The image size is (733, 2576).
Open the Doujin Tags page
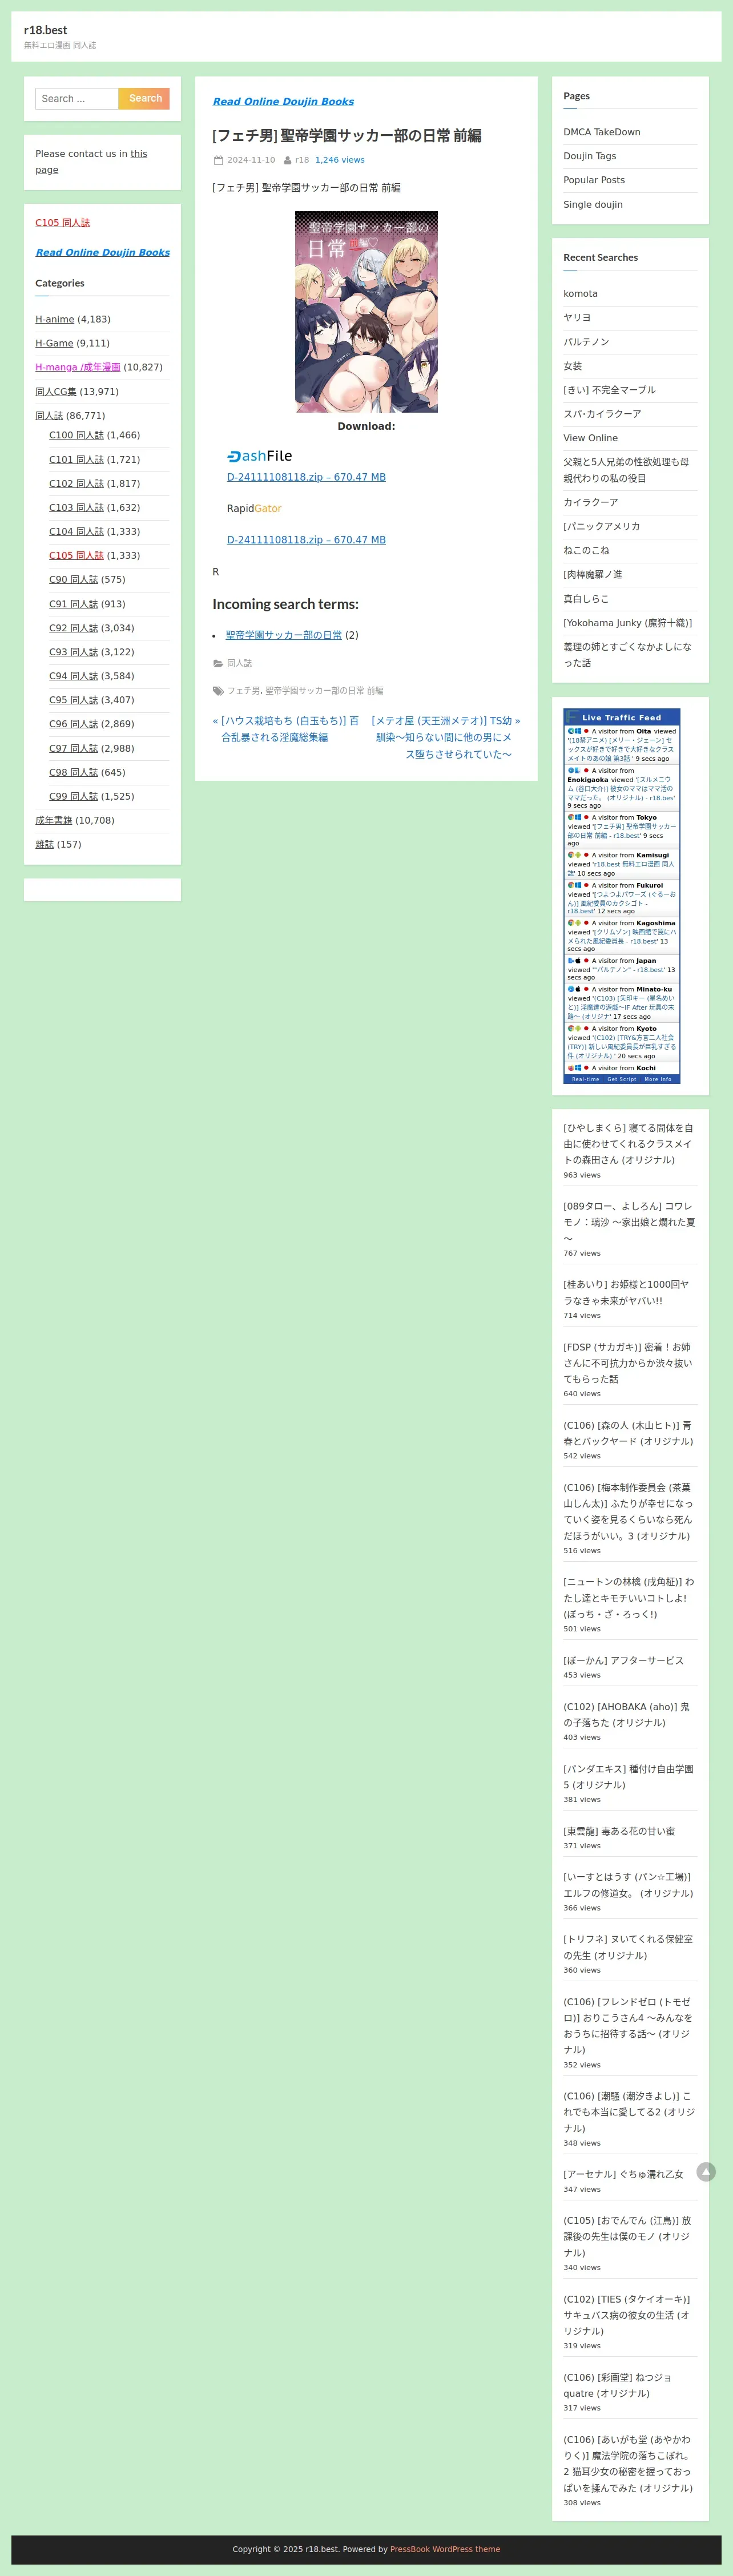590,156
